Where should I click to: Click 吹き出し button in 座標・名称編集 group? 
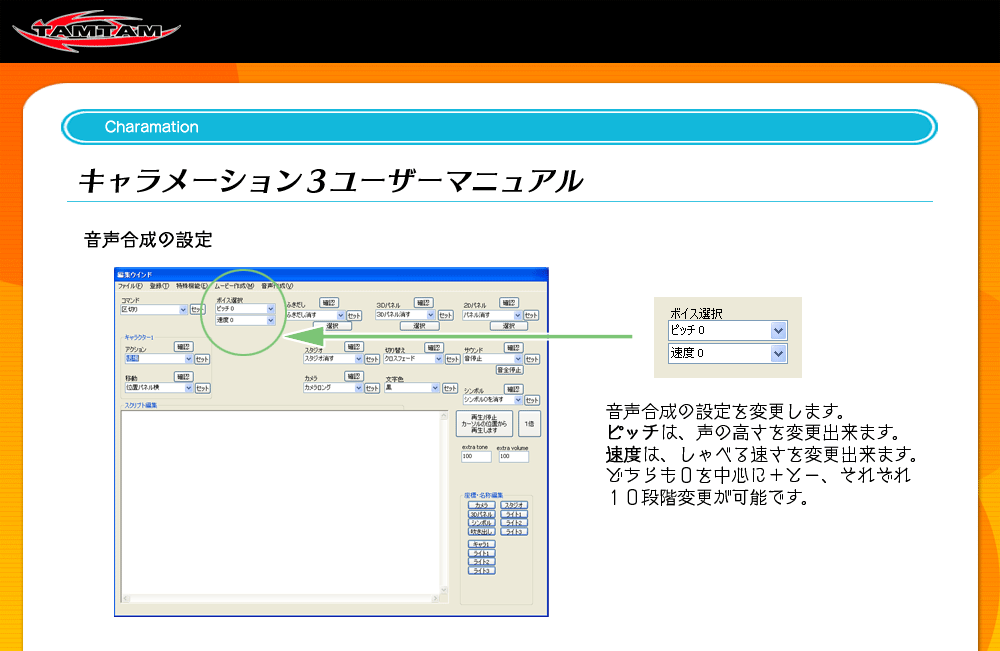point(482,532)
